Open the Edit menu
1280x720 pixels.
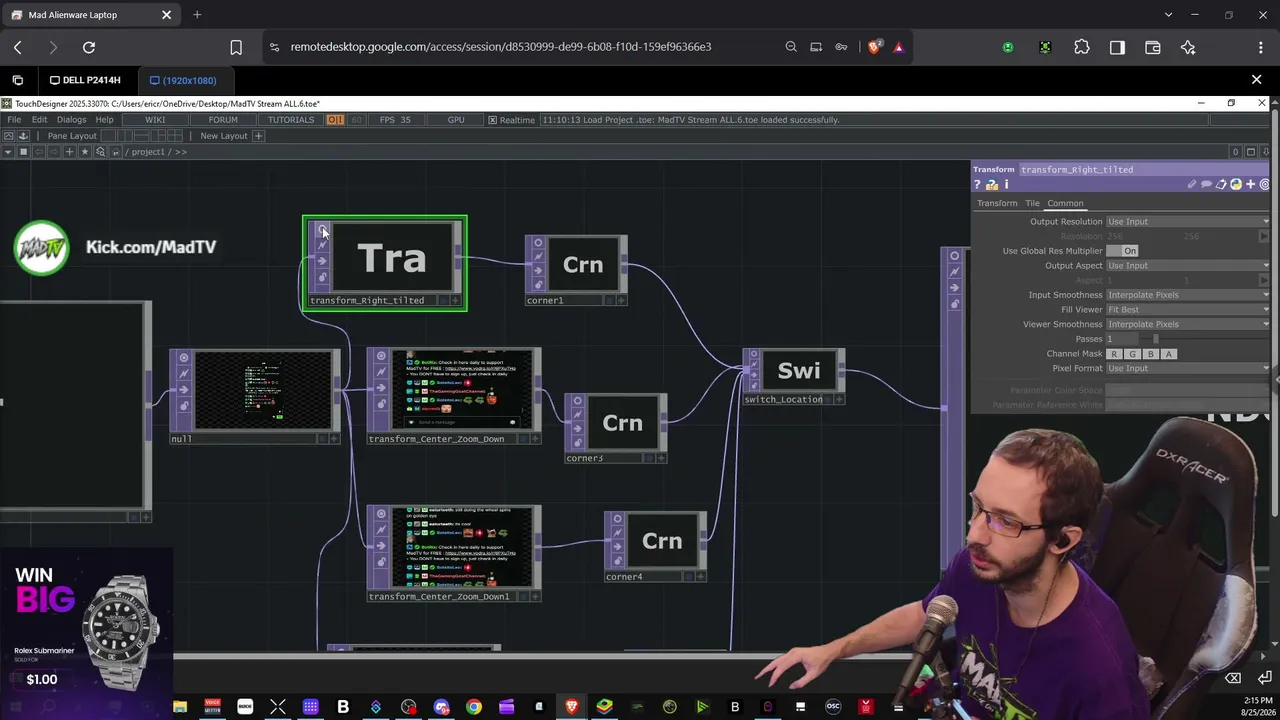(x=39, y=120)
